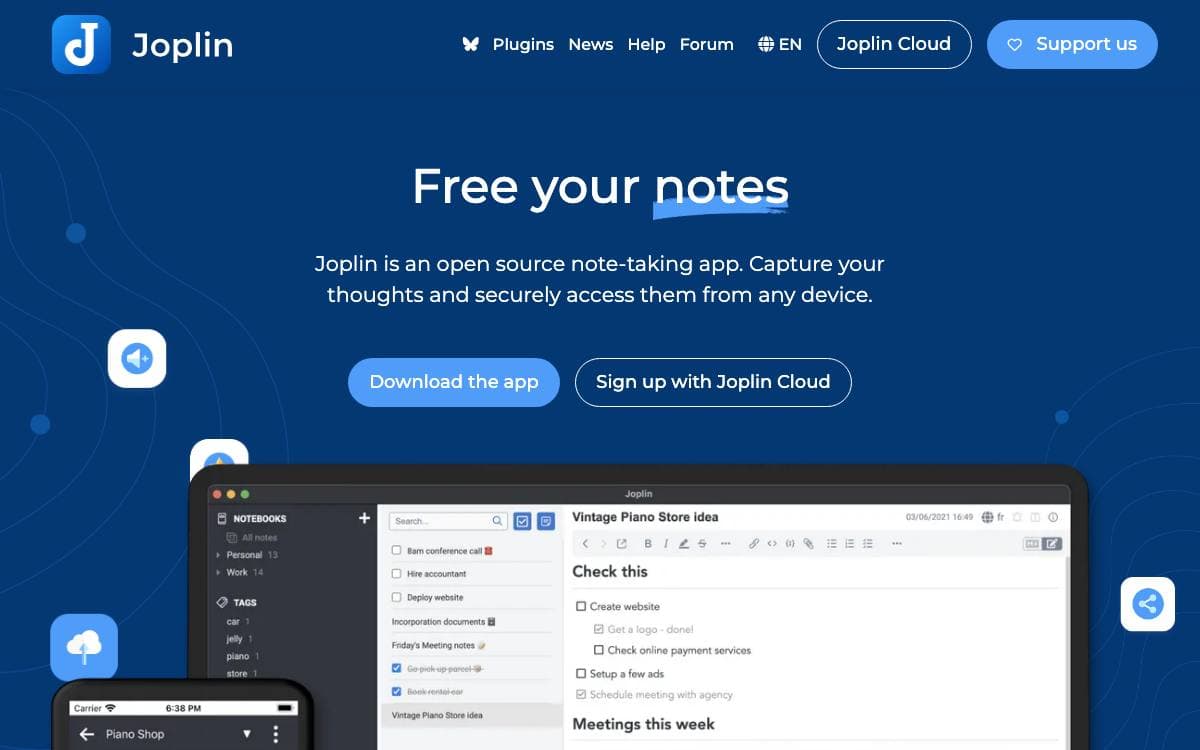
Task: Attach a file using paperclip icon
Action: click(x=808, y=543)
